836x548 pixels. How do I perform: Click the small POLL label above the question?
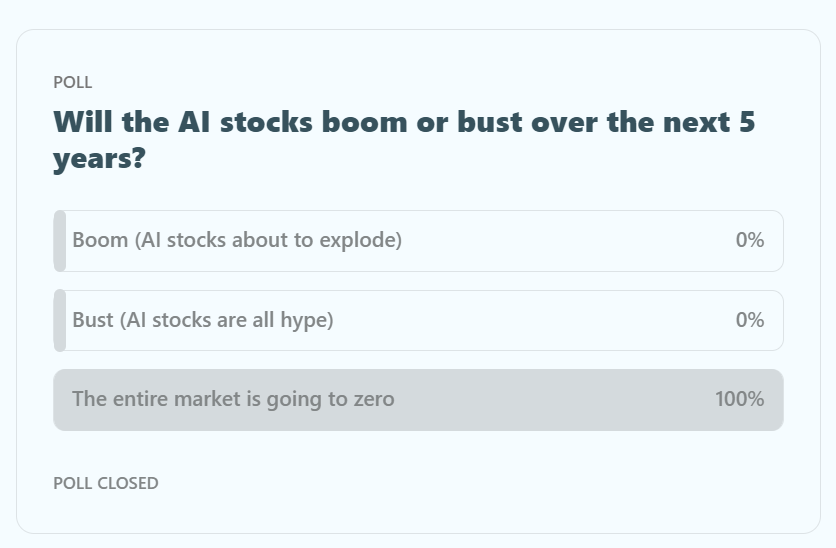coord(73,83)
